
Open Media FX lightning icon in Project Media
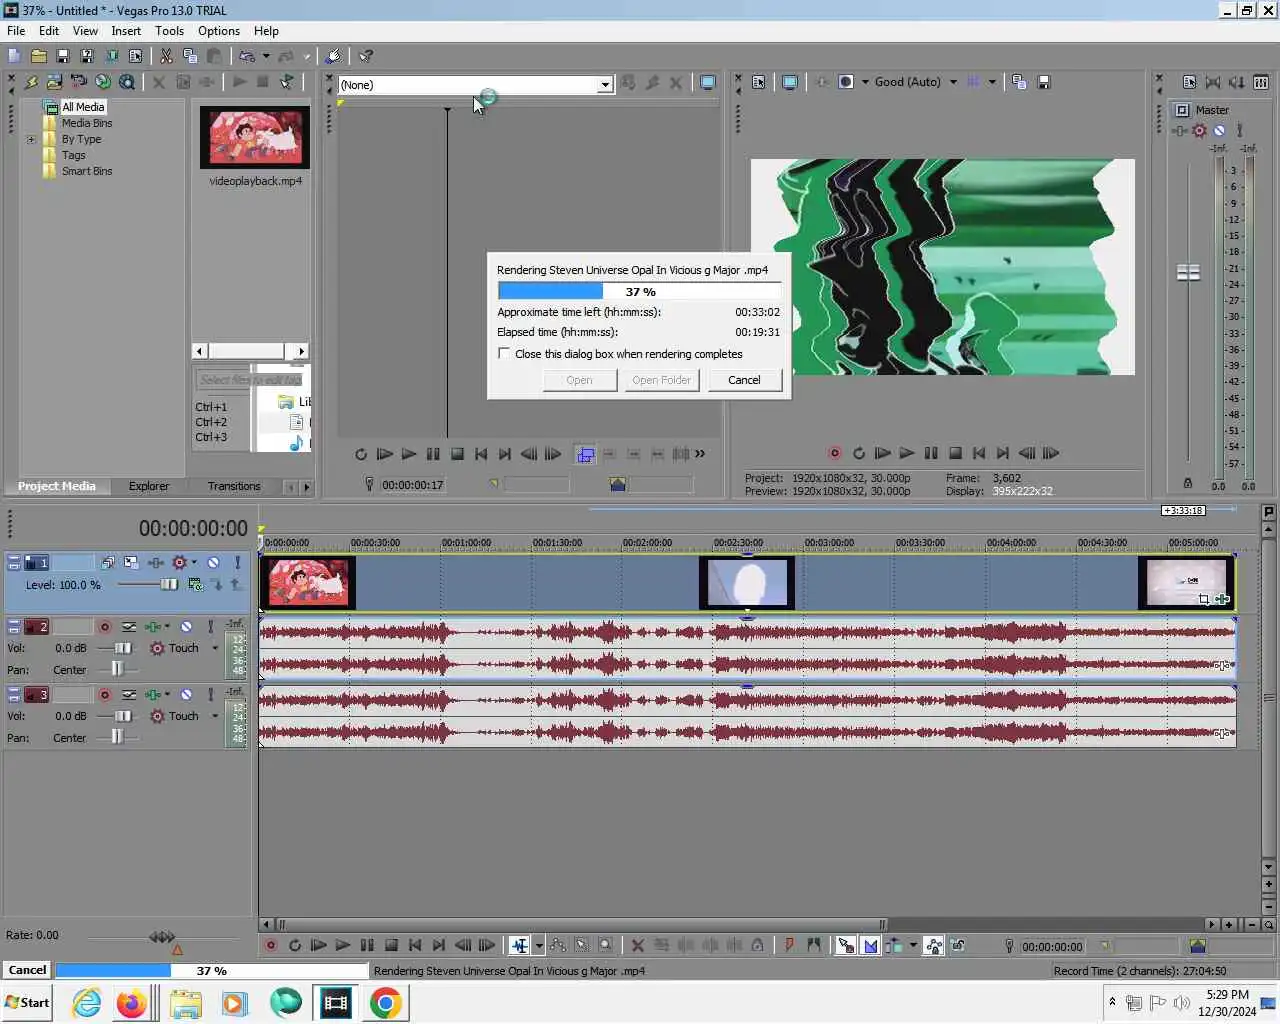[31, 82]
